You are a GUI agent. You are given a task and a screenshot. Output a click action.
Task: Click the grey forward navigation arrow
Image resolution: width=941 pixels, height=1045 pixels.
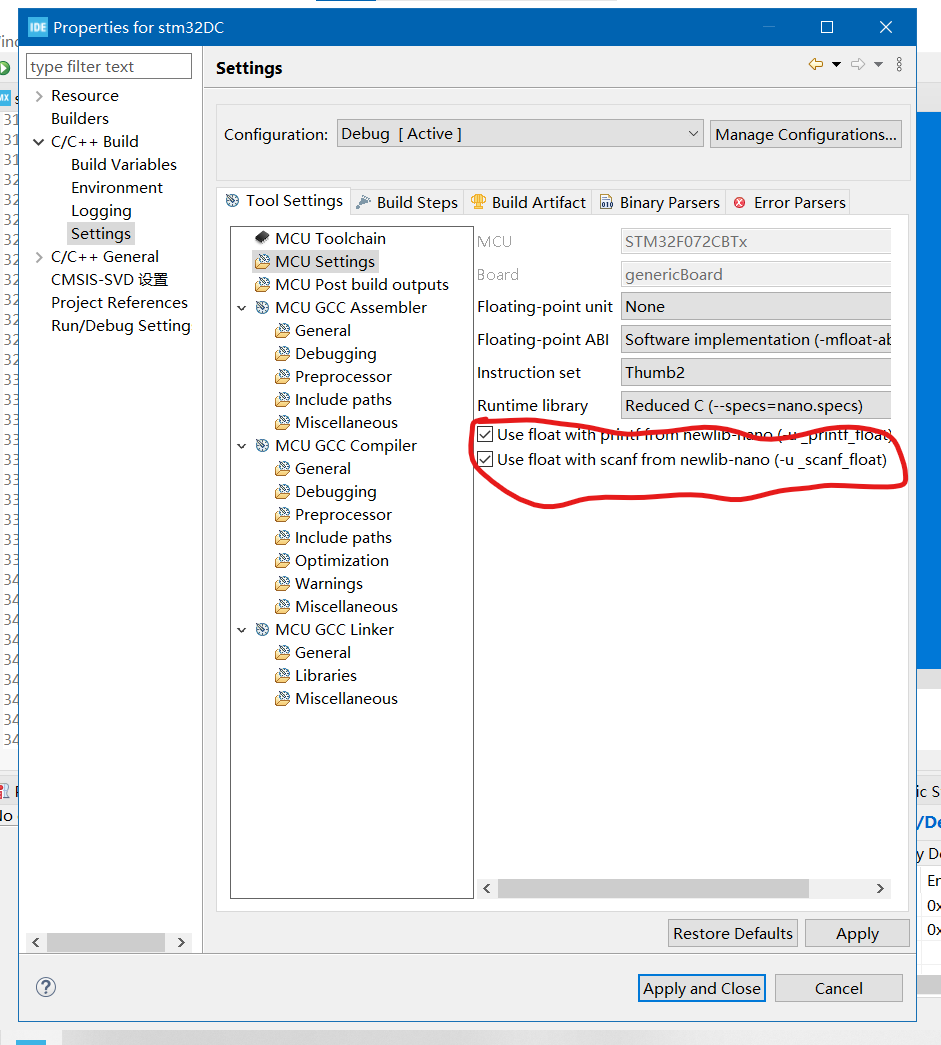click(858, 64)
